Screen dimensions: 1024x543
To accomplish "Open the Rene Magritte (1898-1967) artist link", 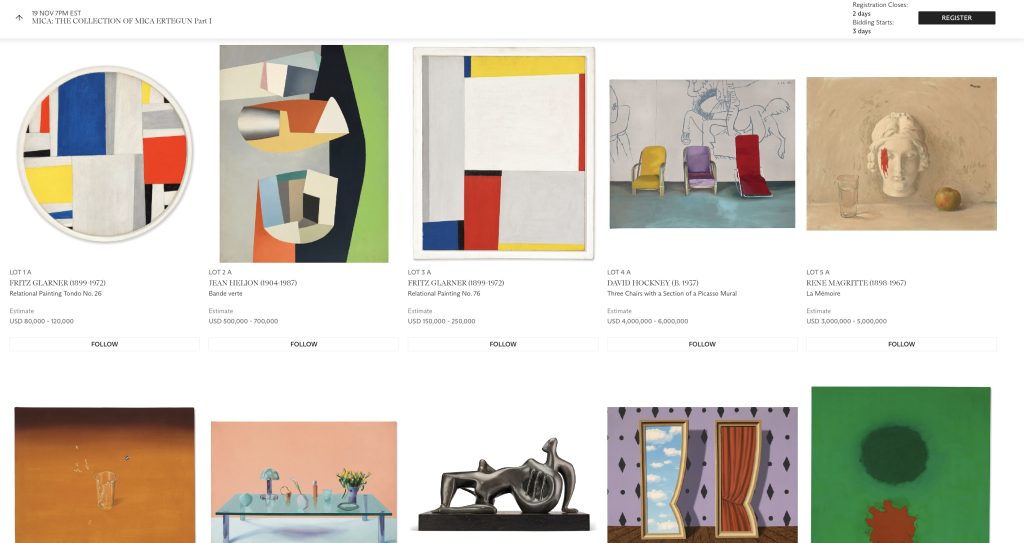I will (x=856, y=283).
